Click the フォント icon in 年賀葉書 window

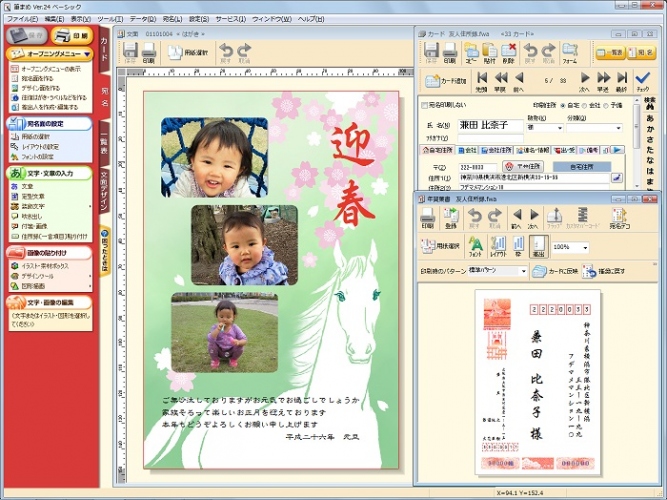[x=475, y=246]
